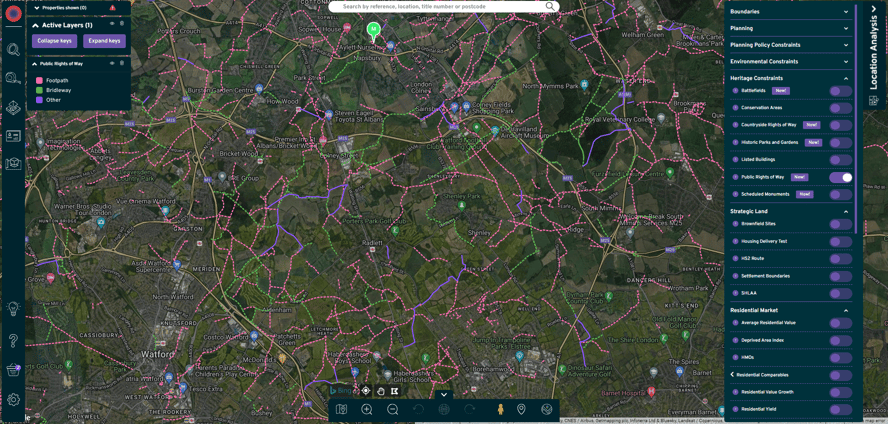Click the purple Other legend swatch
The height and width of the screenshot is (424, 888).
click(40, 100)
